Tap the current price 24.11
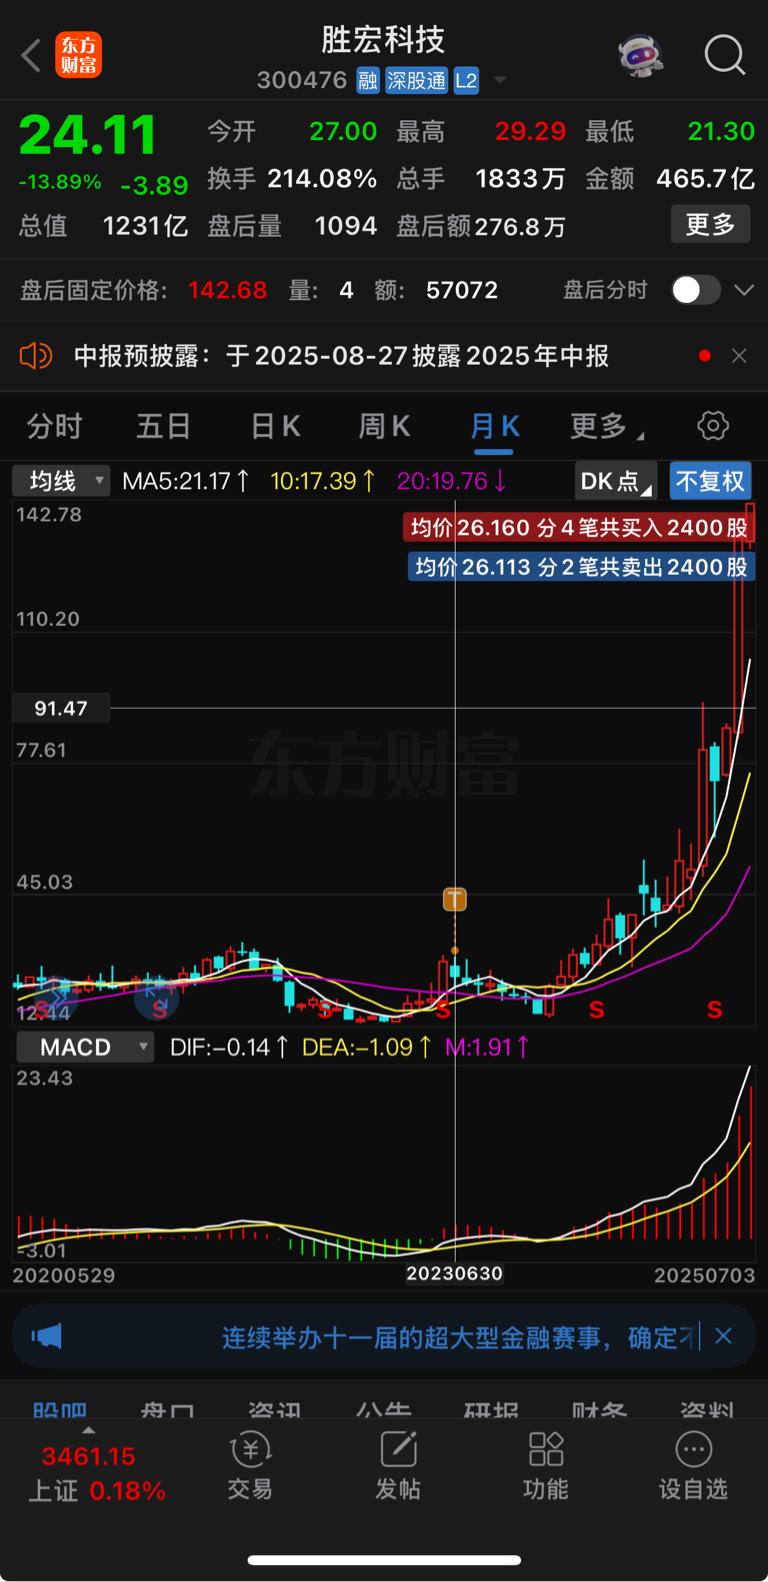This screenshot has width=768, height=1582. [88, 134]
